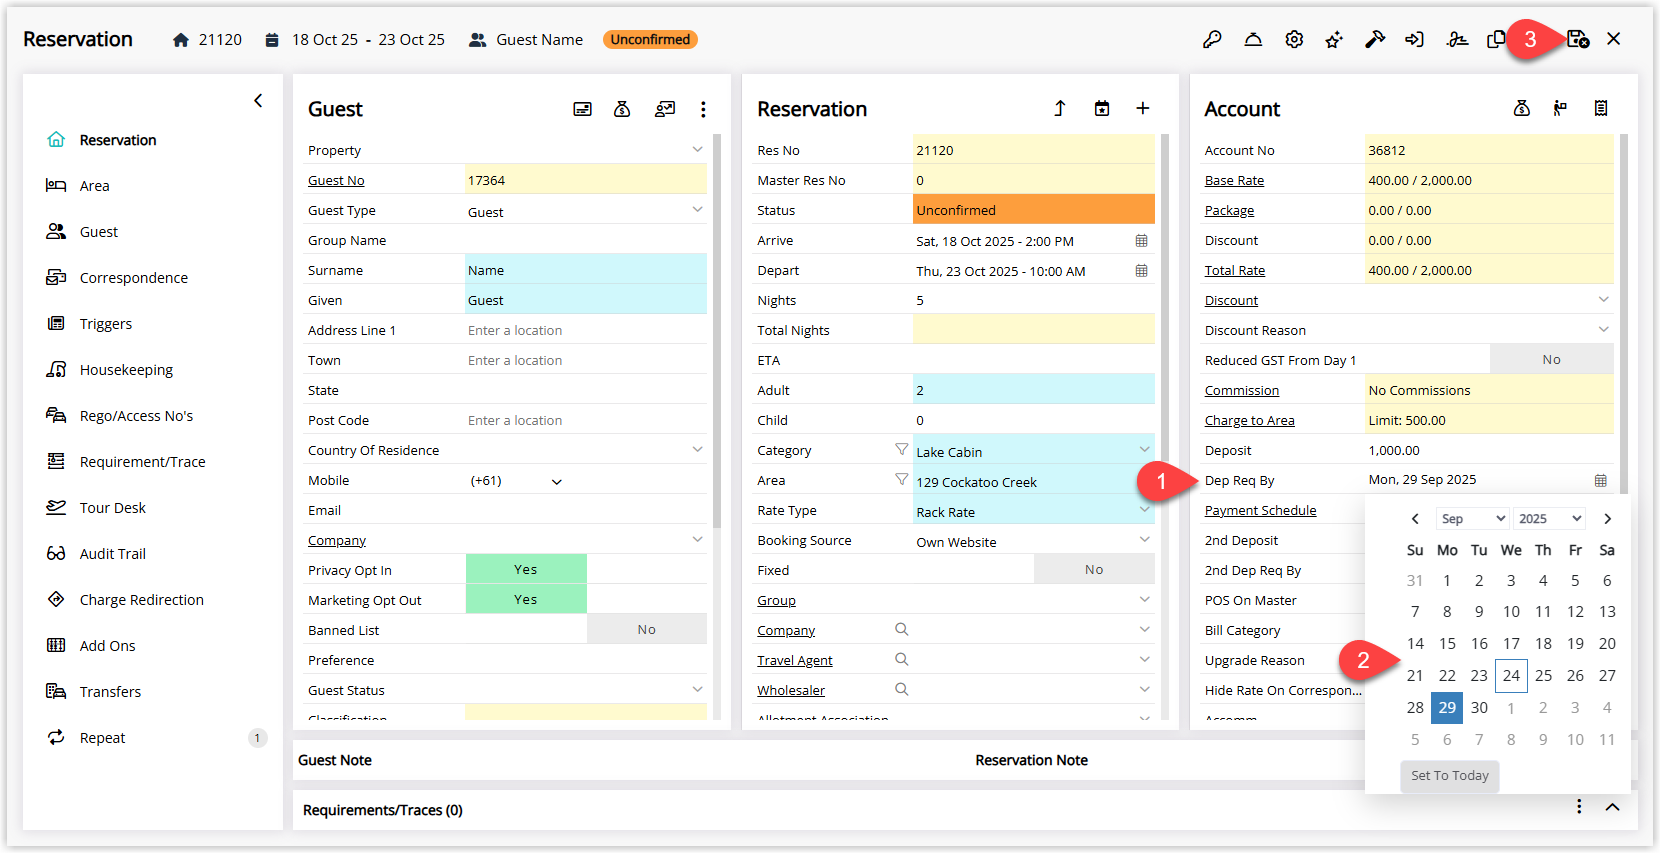The image size is (1661, 854).
Task: Click the Wholesaler search magnifier
Action: [x=901, y=690]
